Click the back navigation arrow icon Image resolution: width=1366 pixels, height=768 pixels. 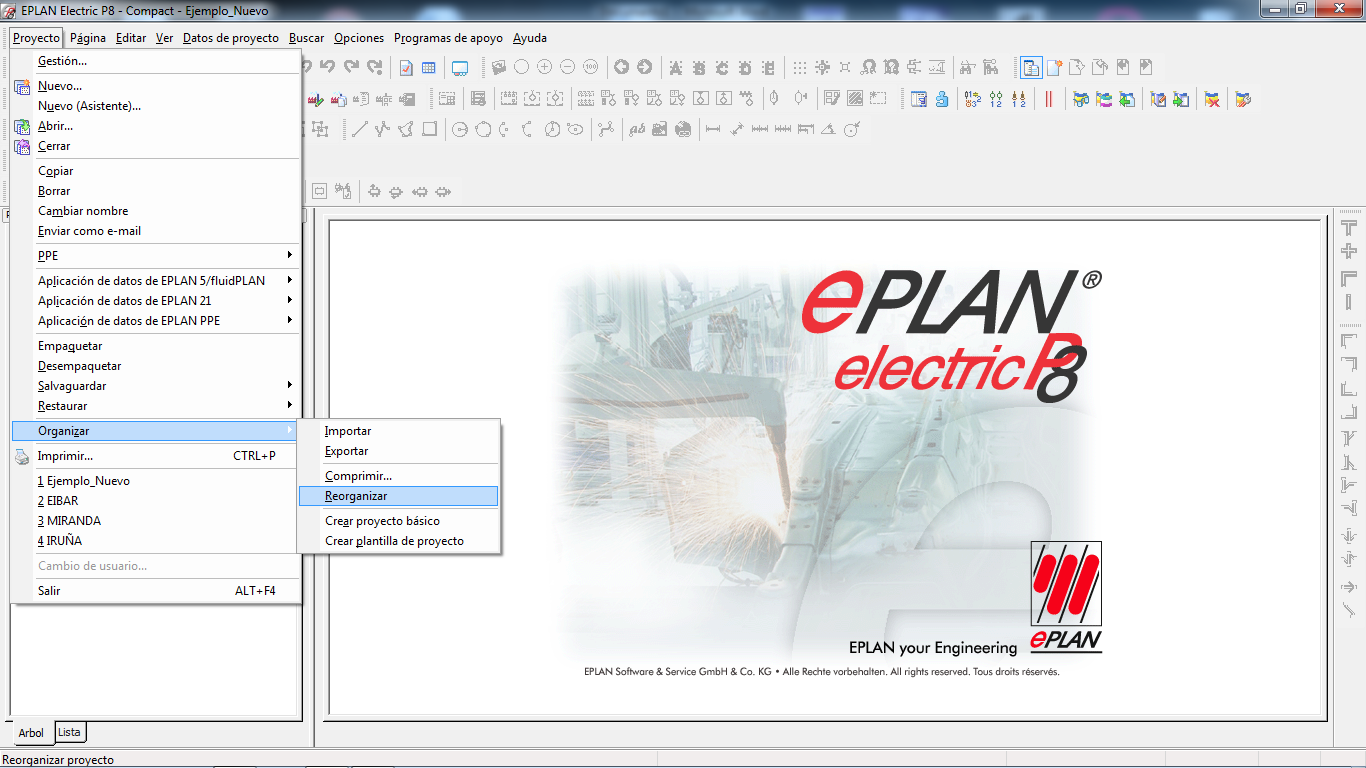point(621,67)
